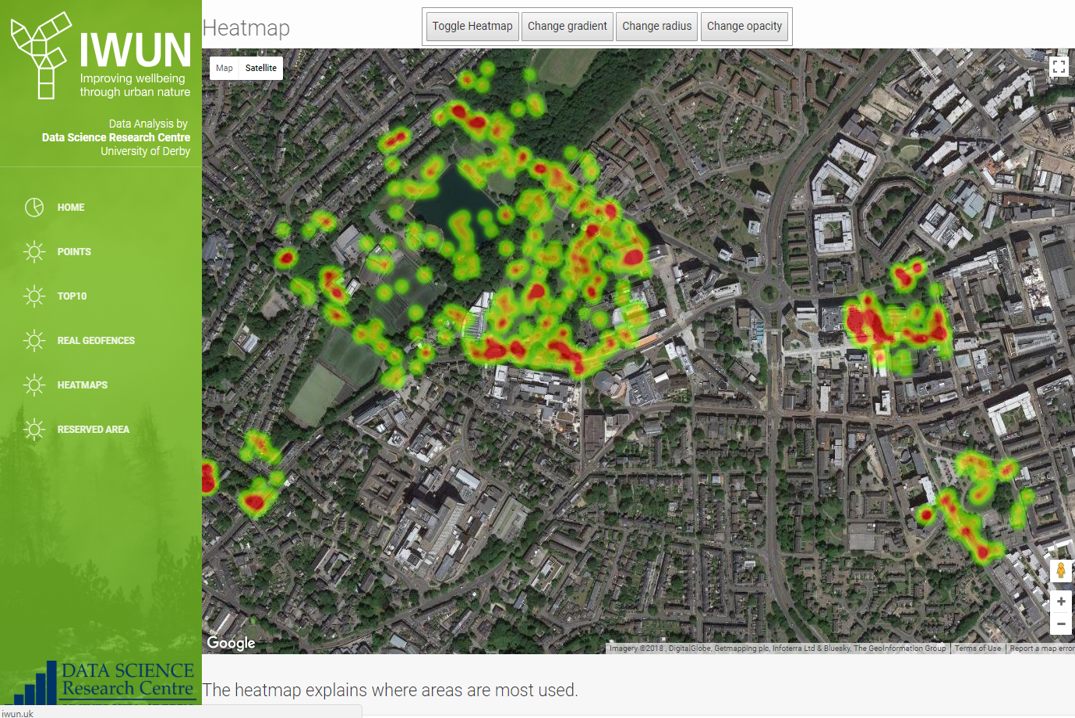Viewport: 1075px width, 718px height.
Task: Open the REAL GEOFENCES menu item
Action: coord(96,341)
